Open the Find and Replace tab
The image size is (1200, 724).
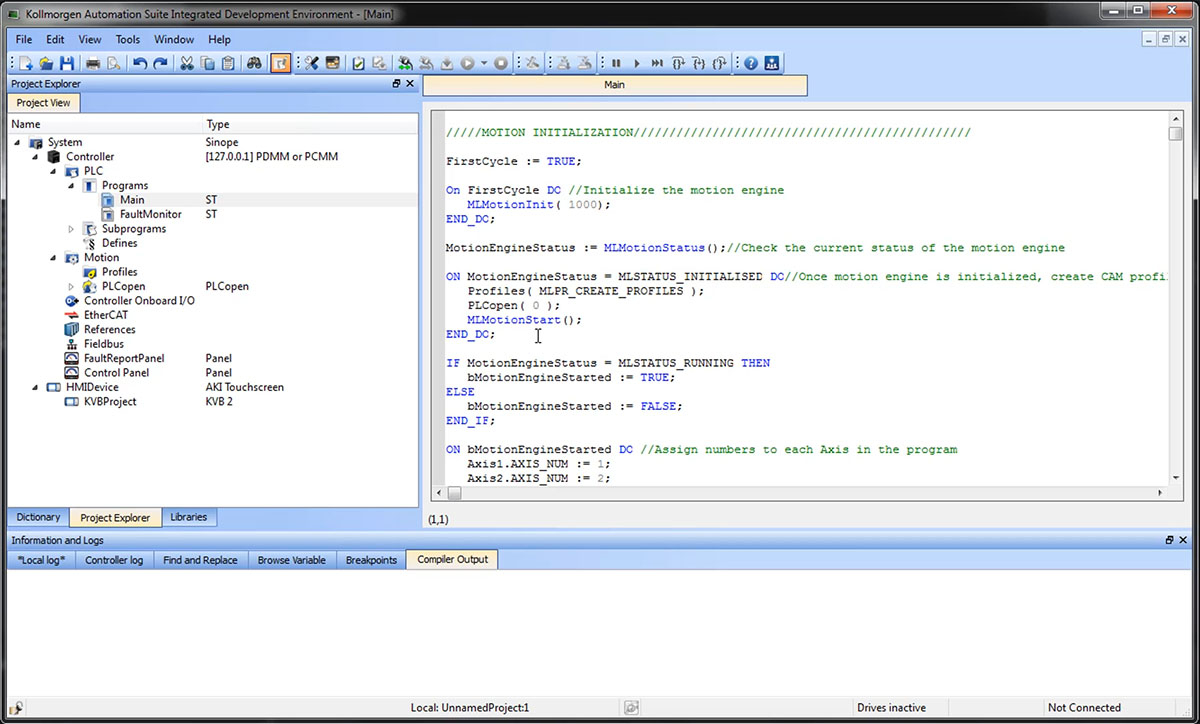200,560
